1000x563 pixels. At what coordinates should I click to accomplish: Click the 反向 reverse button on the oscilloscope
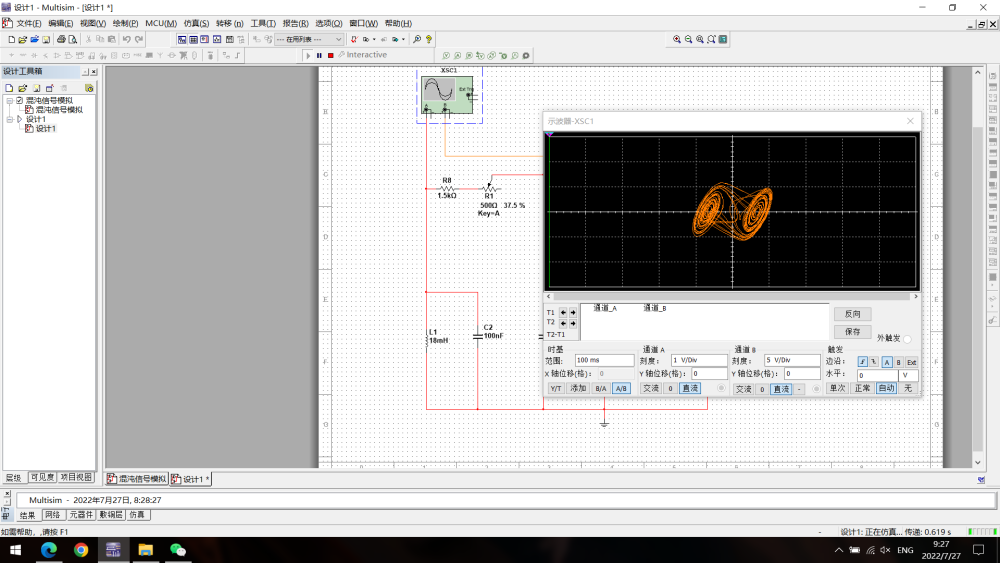[852, 314]
